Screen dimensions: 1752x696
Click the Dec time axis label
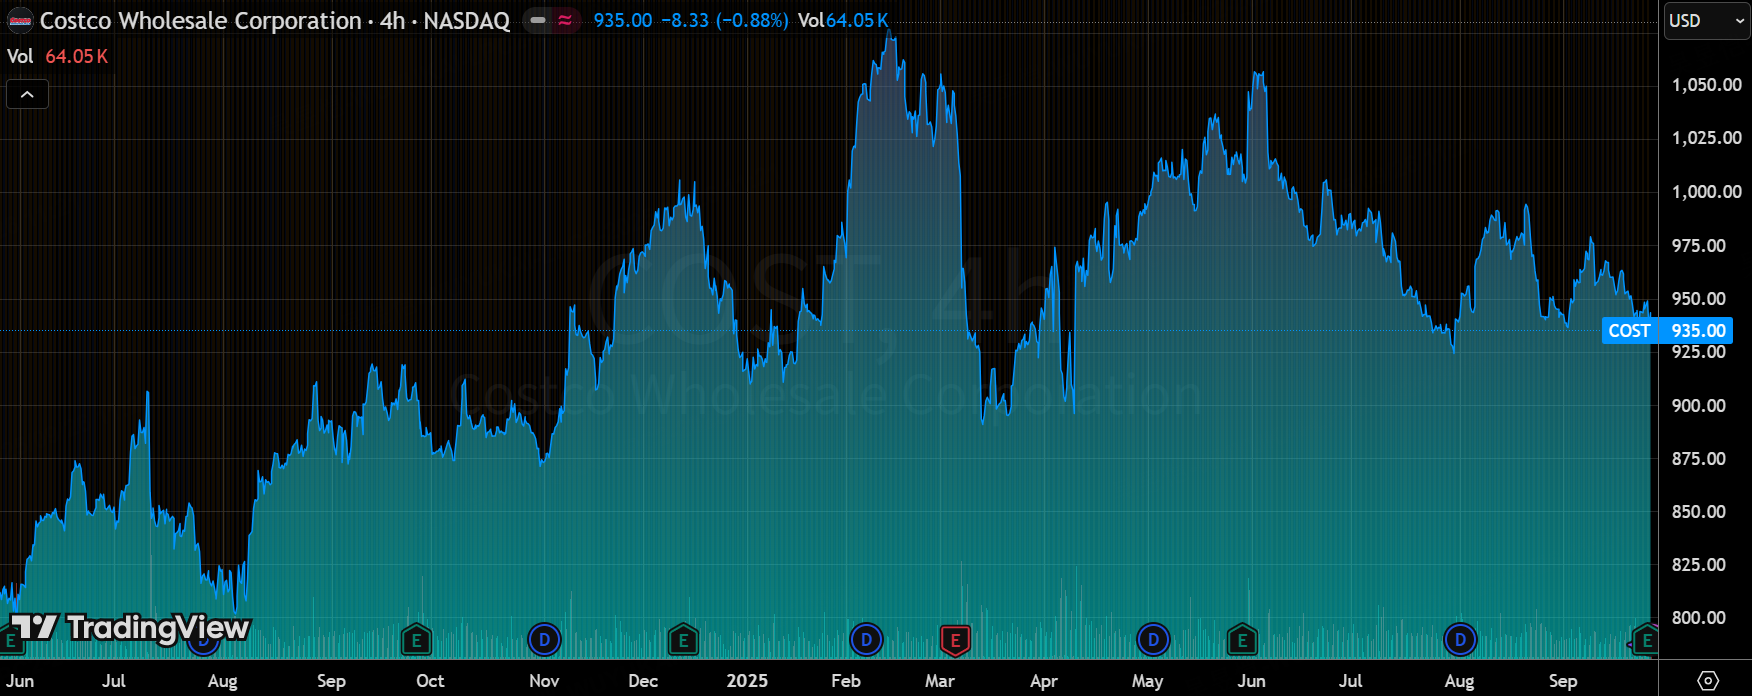click(x=643, y=681)
